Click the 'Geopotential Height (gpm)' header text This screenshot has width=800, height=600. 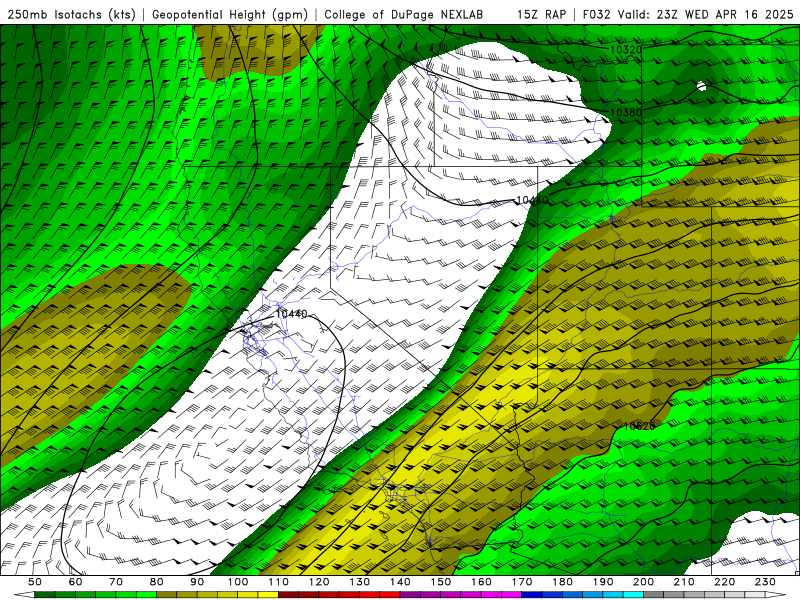point(230,14)
